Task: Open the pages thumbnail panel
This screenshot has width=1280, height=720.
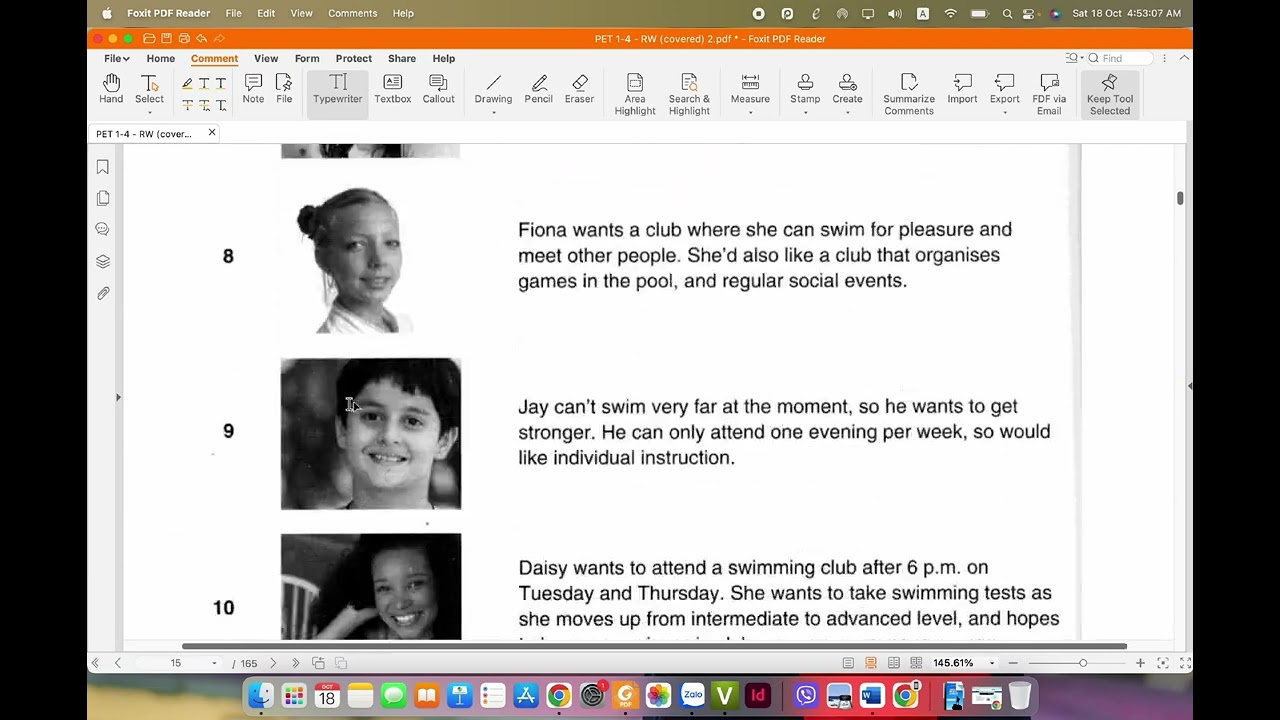Action: pos(102,198)
